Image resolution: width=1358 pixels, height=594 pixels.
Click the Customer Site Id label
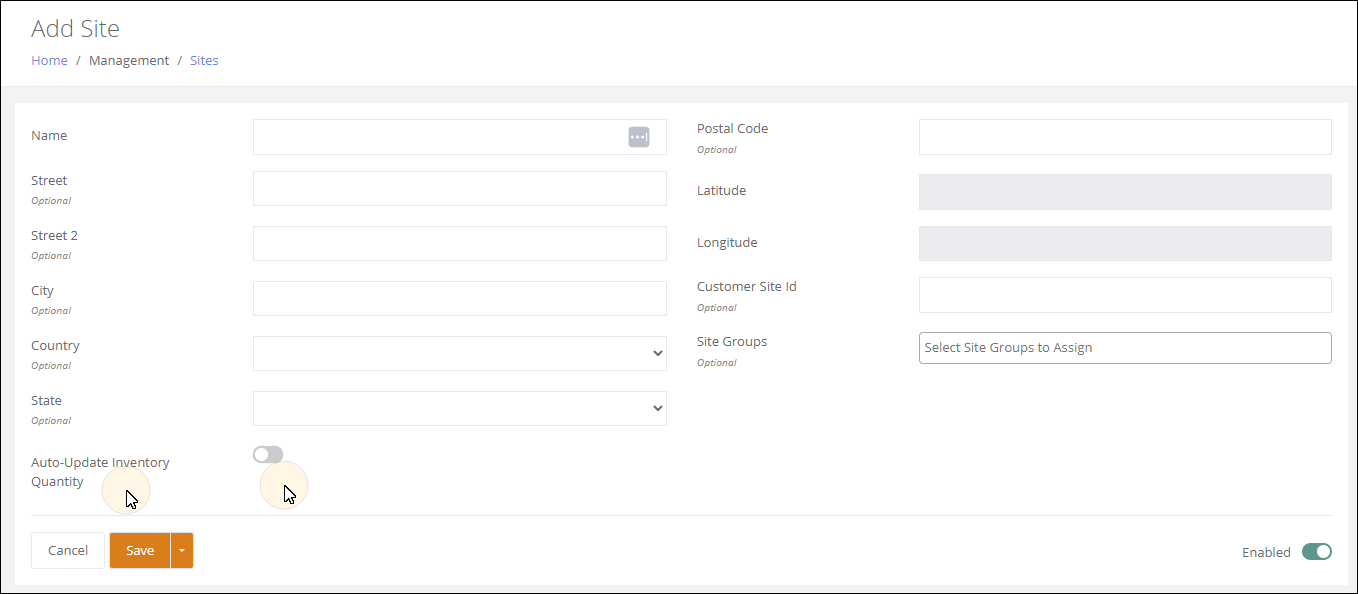click(x=747, y=286)
